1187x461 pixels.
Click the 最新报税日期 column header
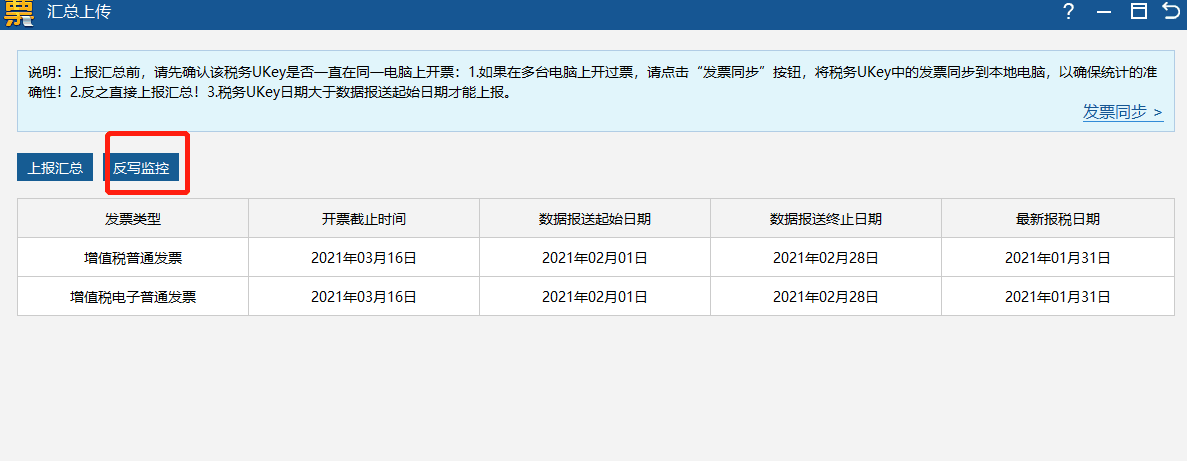coord(1058,219)
